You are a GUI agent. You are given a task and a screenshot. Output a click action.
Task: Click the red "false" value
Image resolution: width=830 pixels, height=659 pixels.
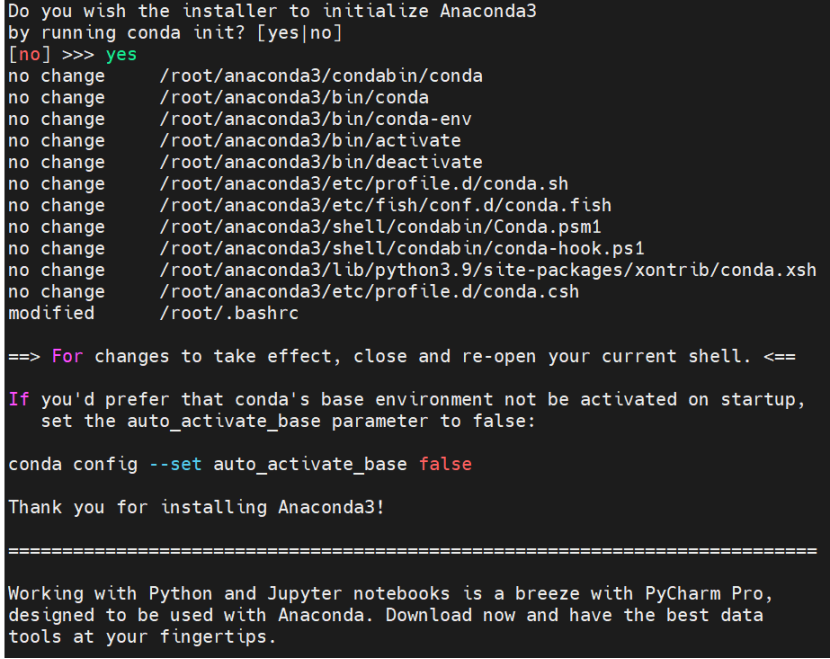click(x=445, y=464)
